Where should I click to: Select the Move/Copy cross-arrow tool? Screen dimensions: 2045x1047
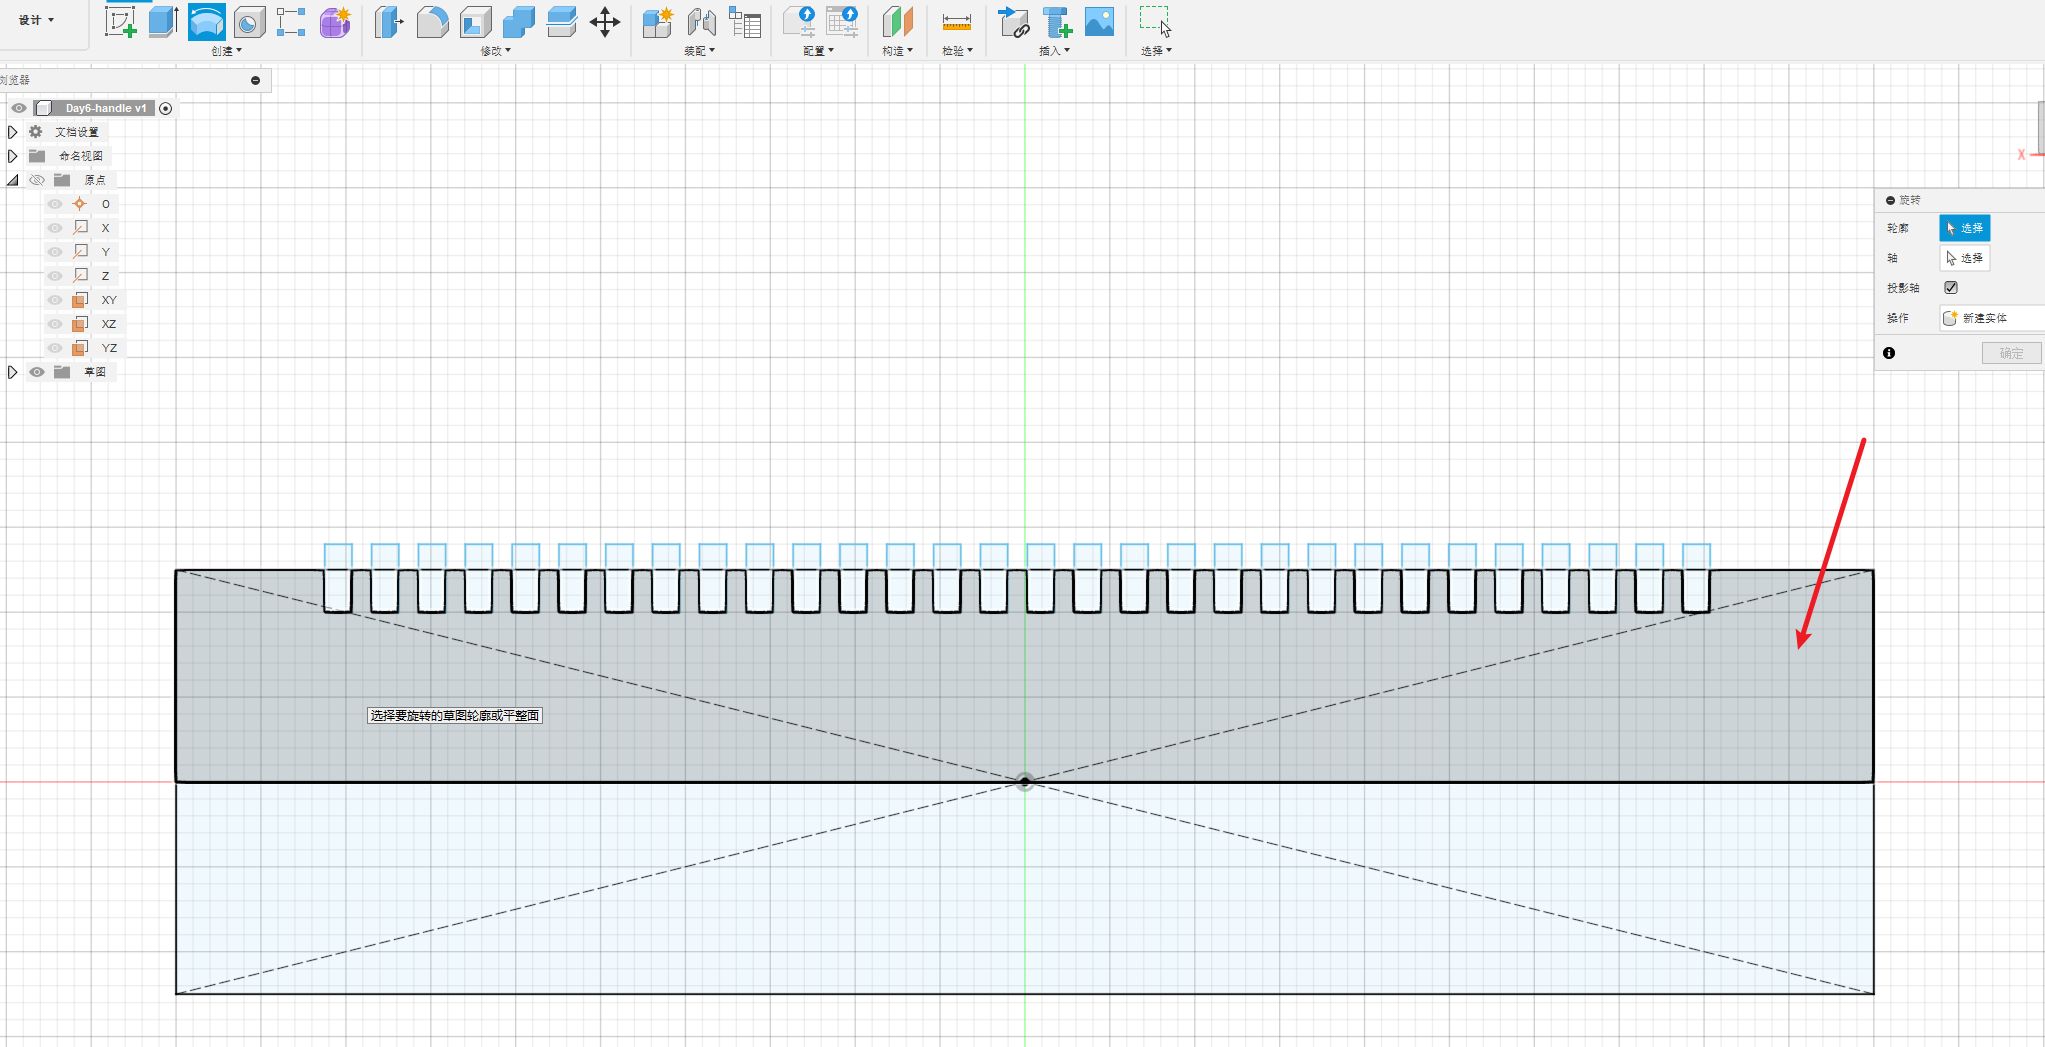click(x=605, y=22)
